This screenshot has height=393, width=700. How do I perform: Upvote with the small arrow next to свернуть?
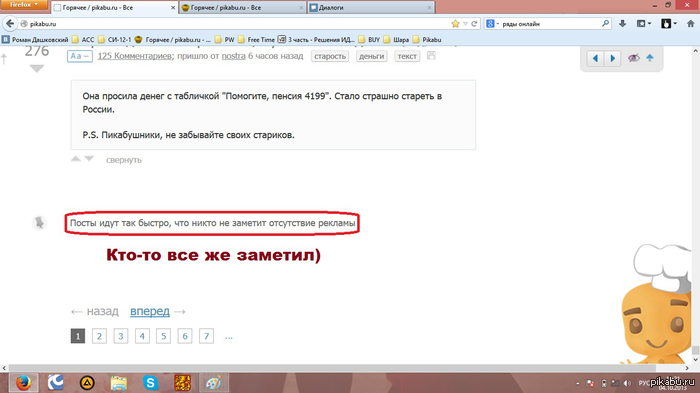click(x=76, y=159)
